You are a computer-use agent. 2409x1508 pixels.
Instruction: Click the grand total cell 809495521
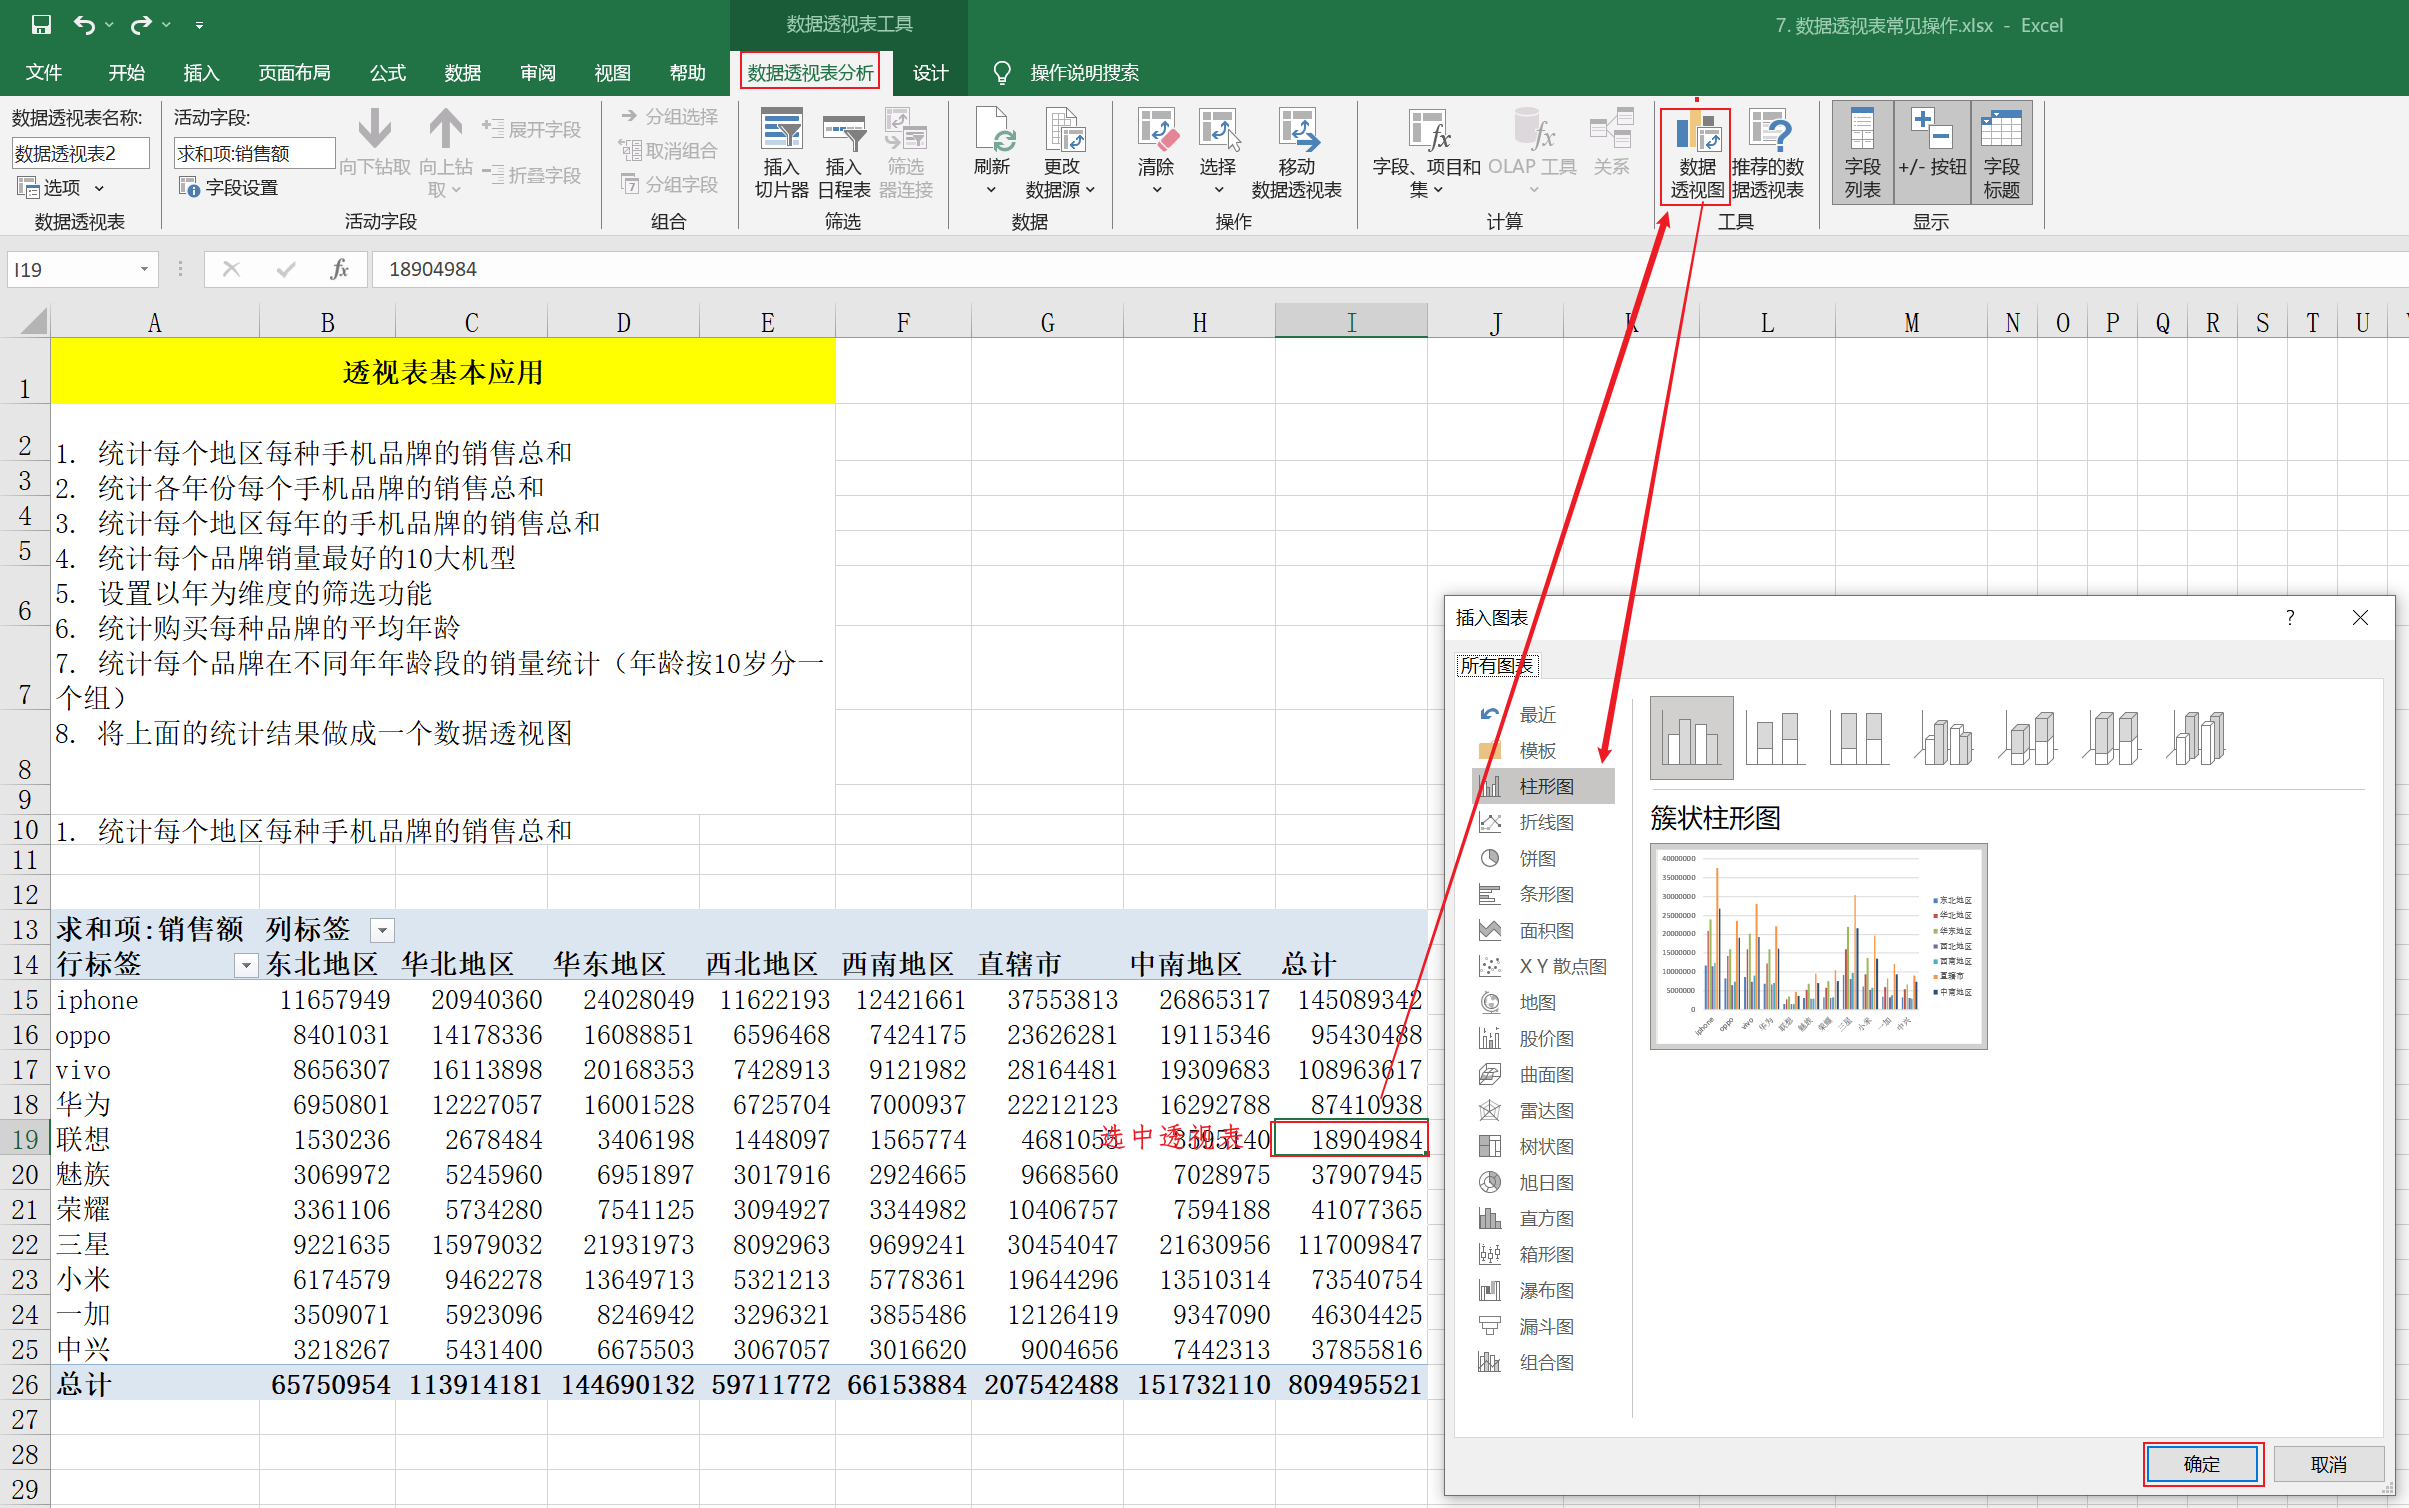(1351, 1385)
